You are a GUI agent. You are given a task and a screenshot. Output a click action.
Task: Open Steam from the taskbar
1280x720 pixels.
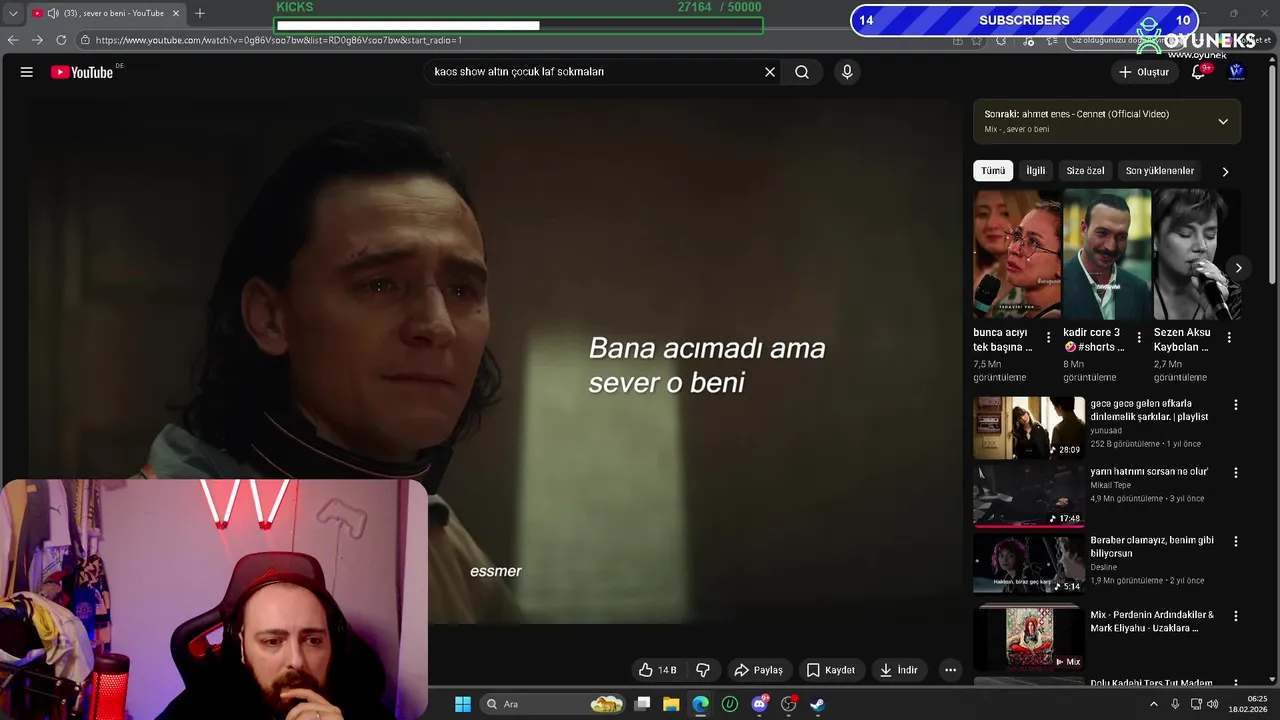pyautogui.click(x=817, y=704)
